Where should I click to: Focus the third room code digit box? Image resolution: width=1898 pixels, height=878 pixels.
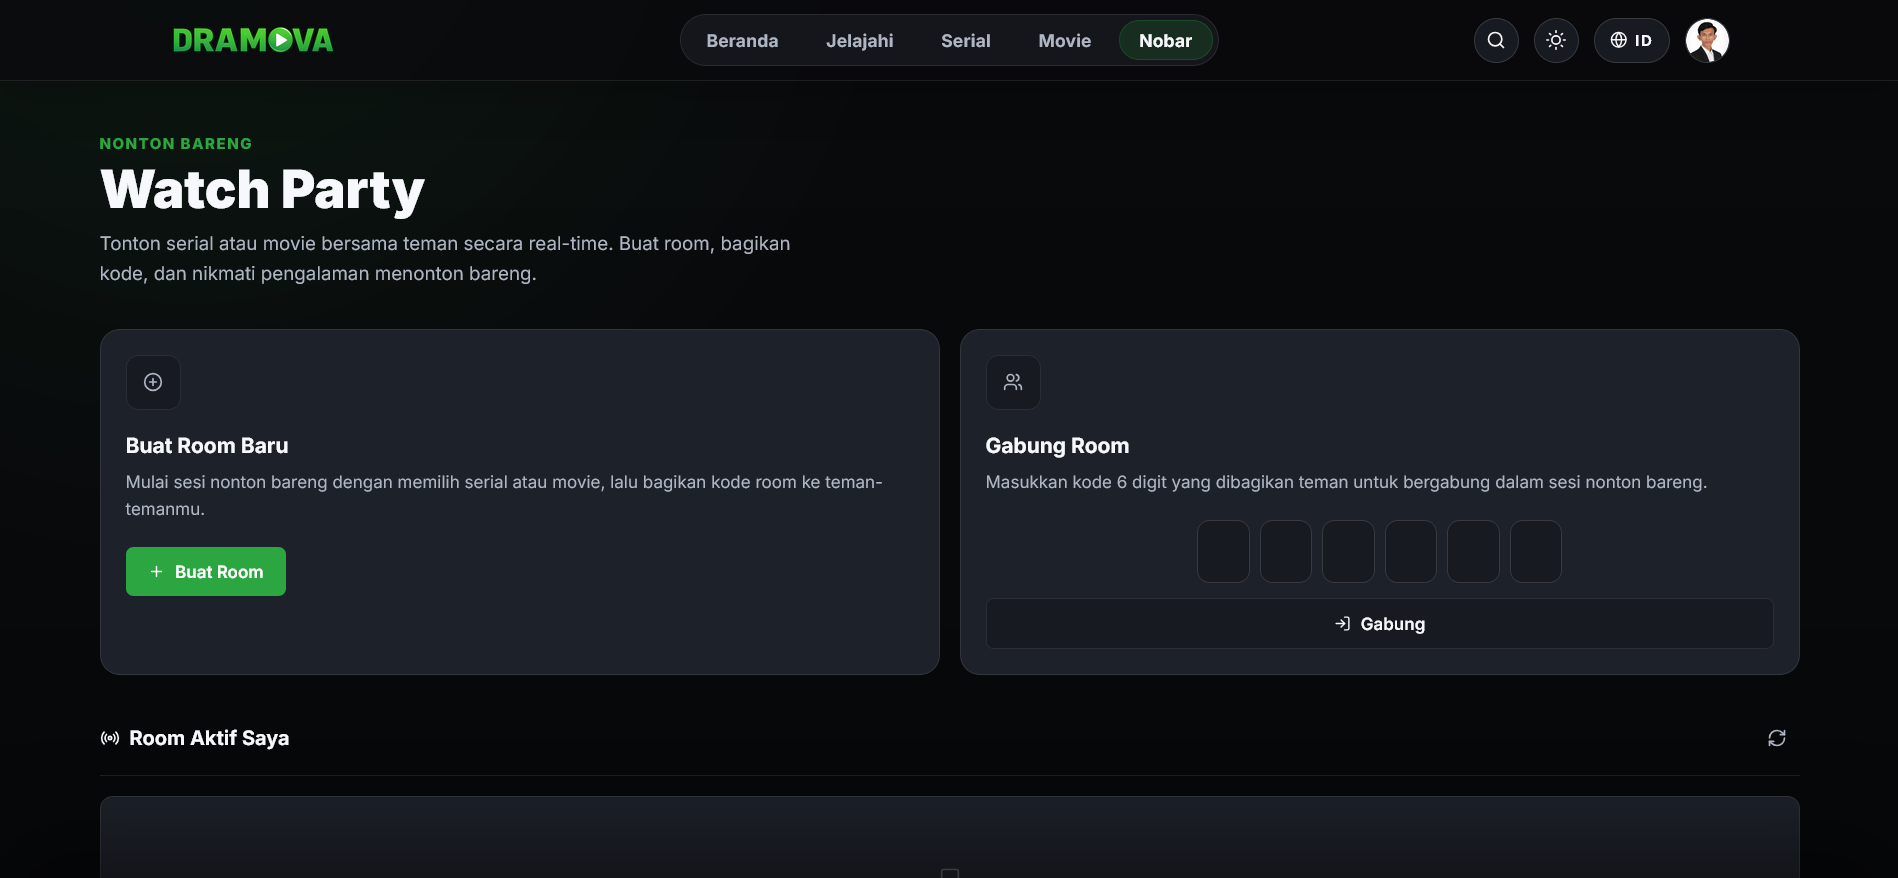(x=1348, y=551)
